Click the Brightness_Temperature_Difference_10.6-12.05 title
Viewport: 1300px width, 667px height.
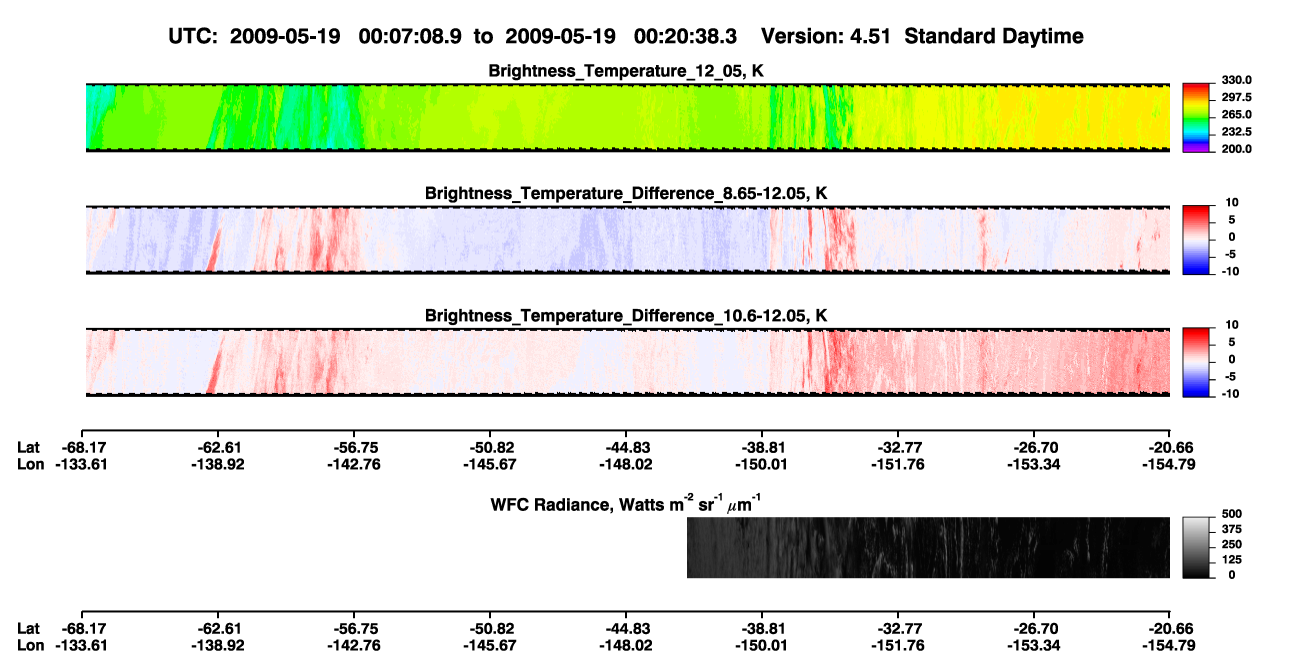pos(627,316)
